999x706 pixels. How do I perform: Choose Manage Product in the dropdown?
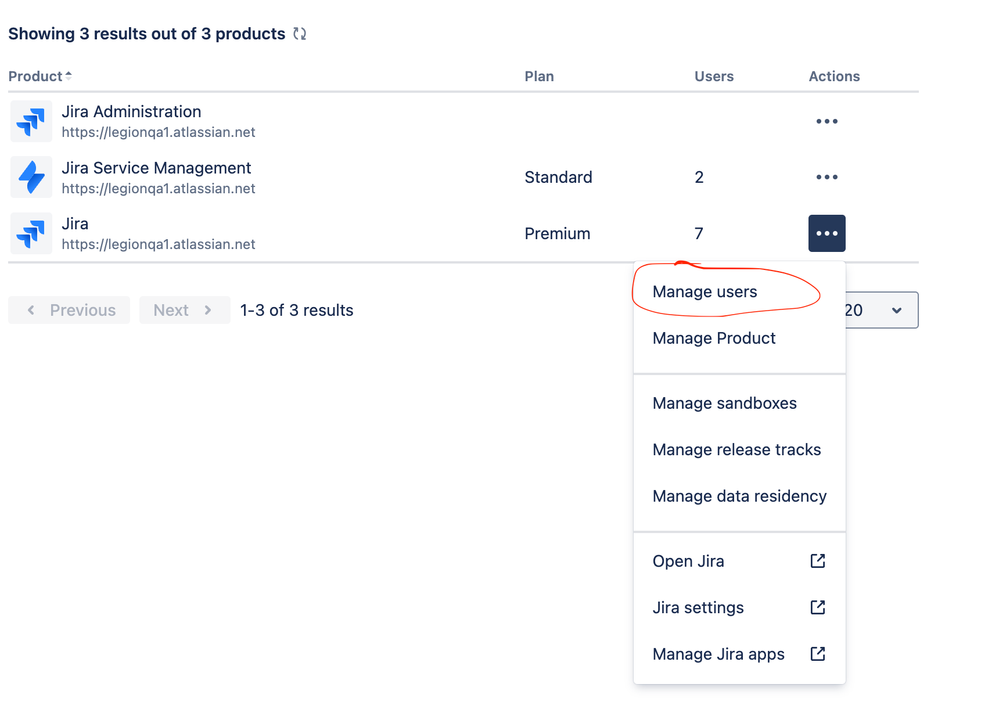tap(739, 338)
